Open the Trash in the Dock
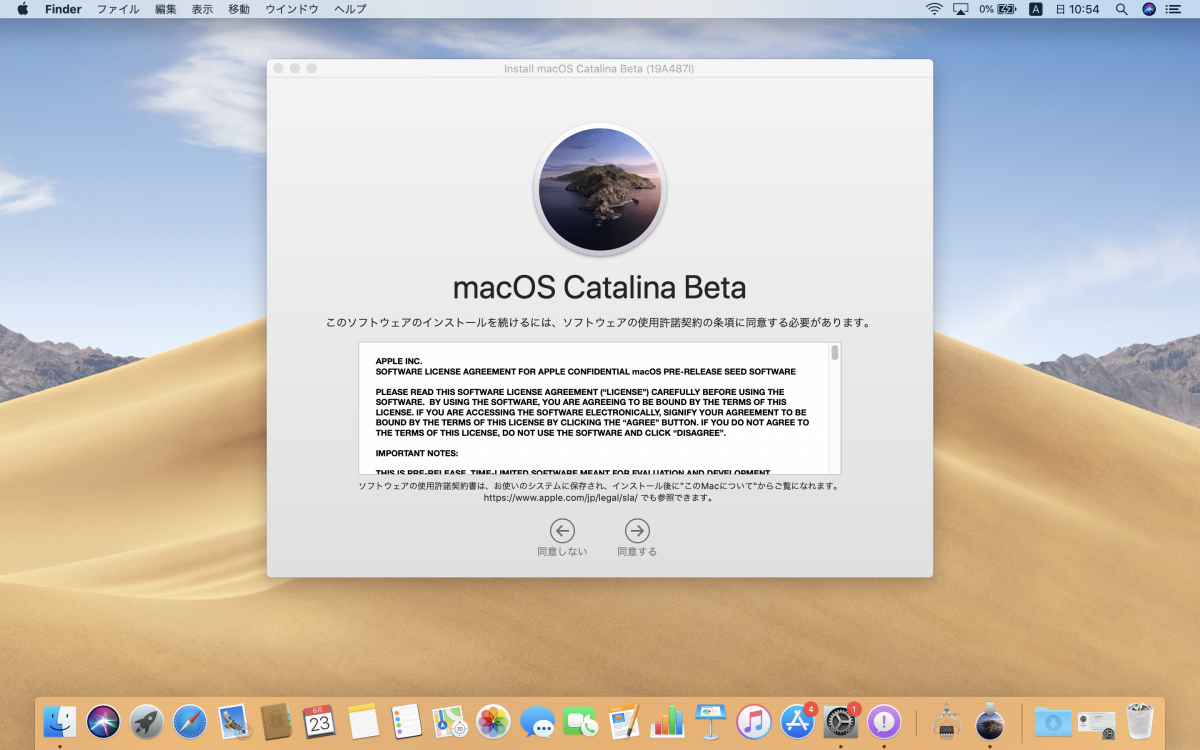This screenshot has width=1200, height=750. (x=1139, y=721)
